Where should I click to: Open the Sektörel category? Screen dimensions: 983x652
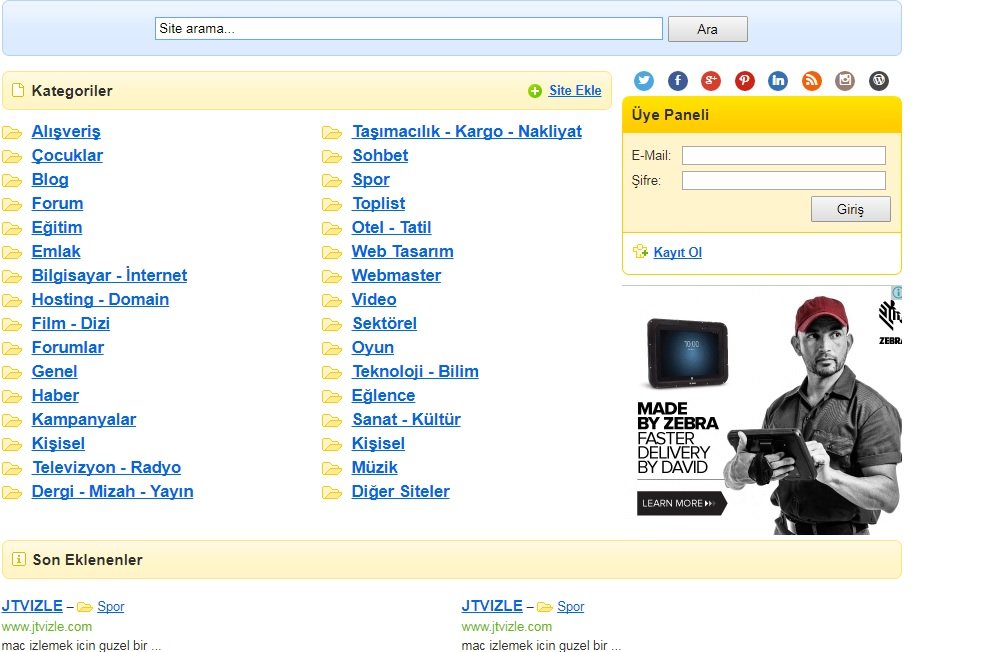[x=384, y=323]
